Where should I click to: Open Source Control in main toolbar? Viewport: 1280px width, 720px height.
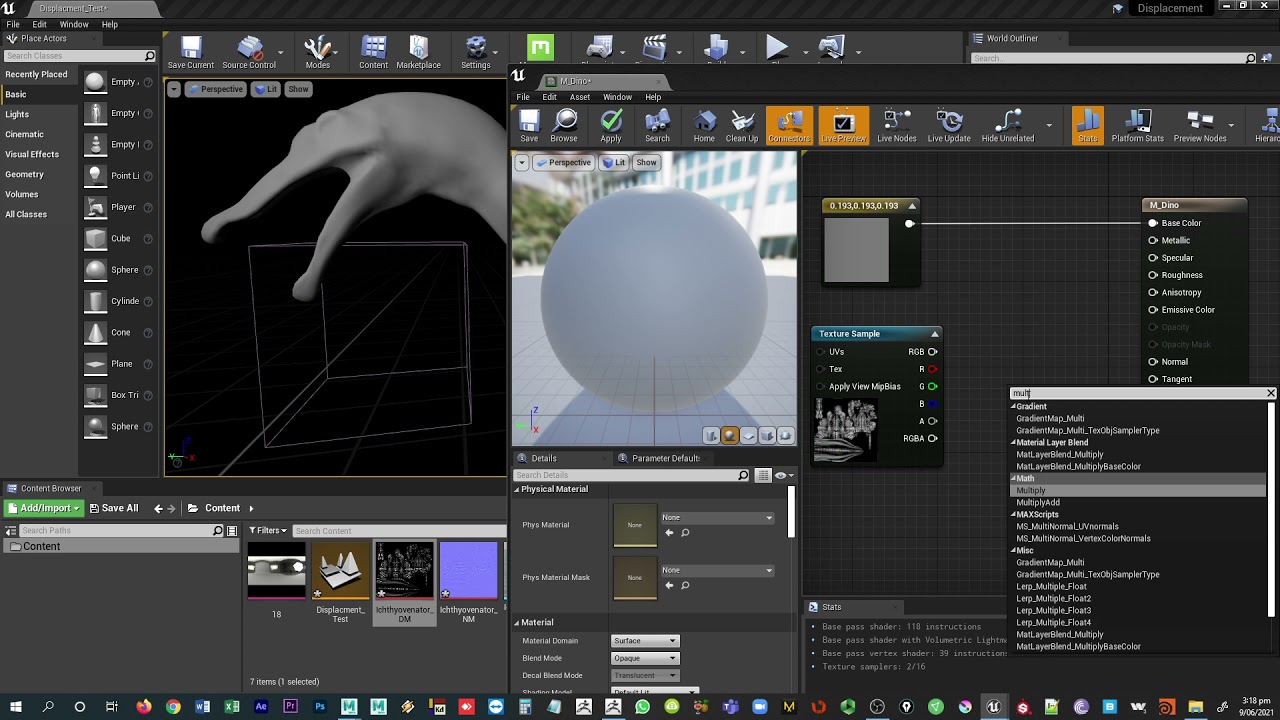pyautogui.click(x=249, y=52)
